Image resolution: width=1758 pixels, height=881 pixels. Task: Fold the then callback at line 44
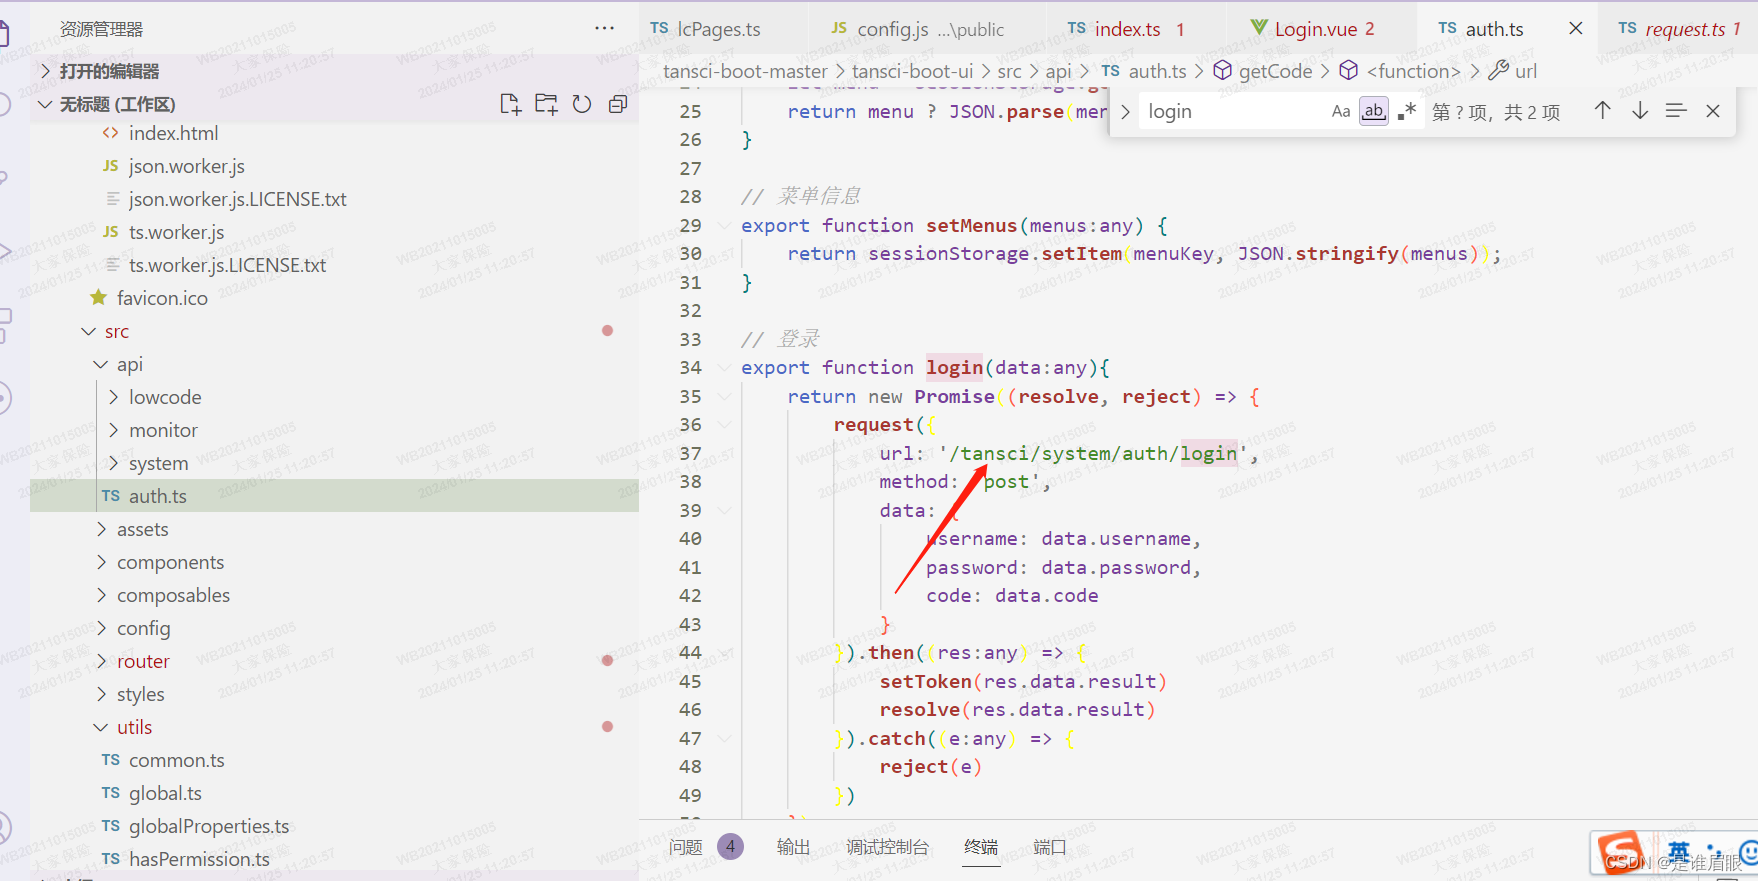725,653
